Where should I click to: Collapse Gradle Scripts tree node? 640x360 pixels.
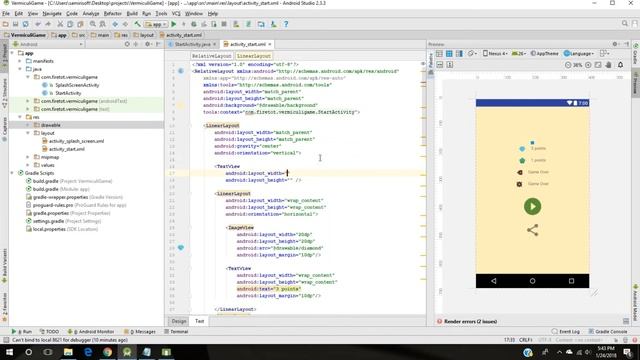[x=12, y=173]
